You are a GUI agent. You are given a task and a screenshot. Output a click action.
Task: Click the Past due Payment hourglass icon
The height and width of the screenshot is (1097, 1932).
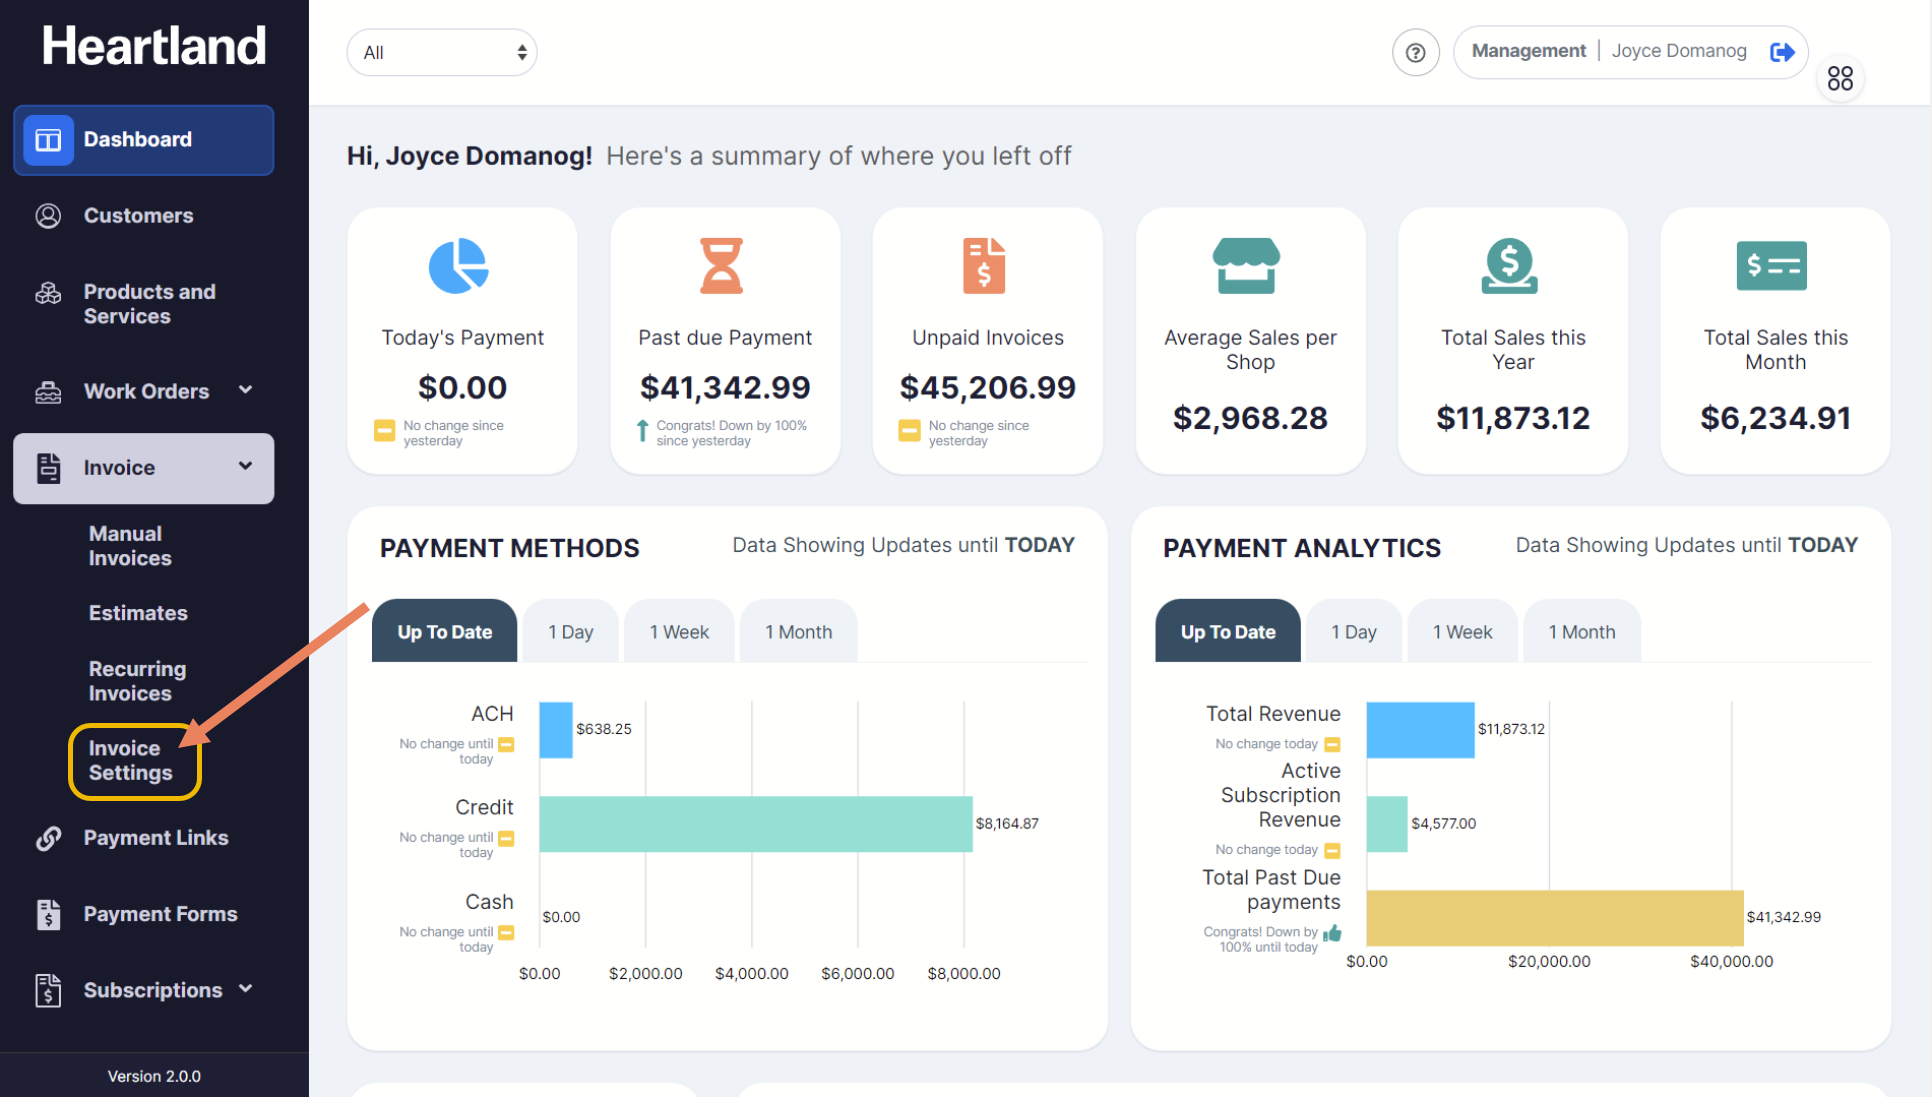point(721,266)
